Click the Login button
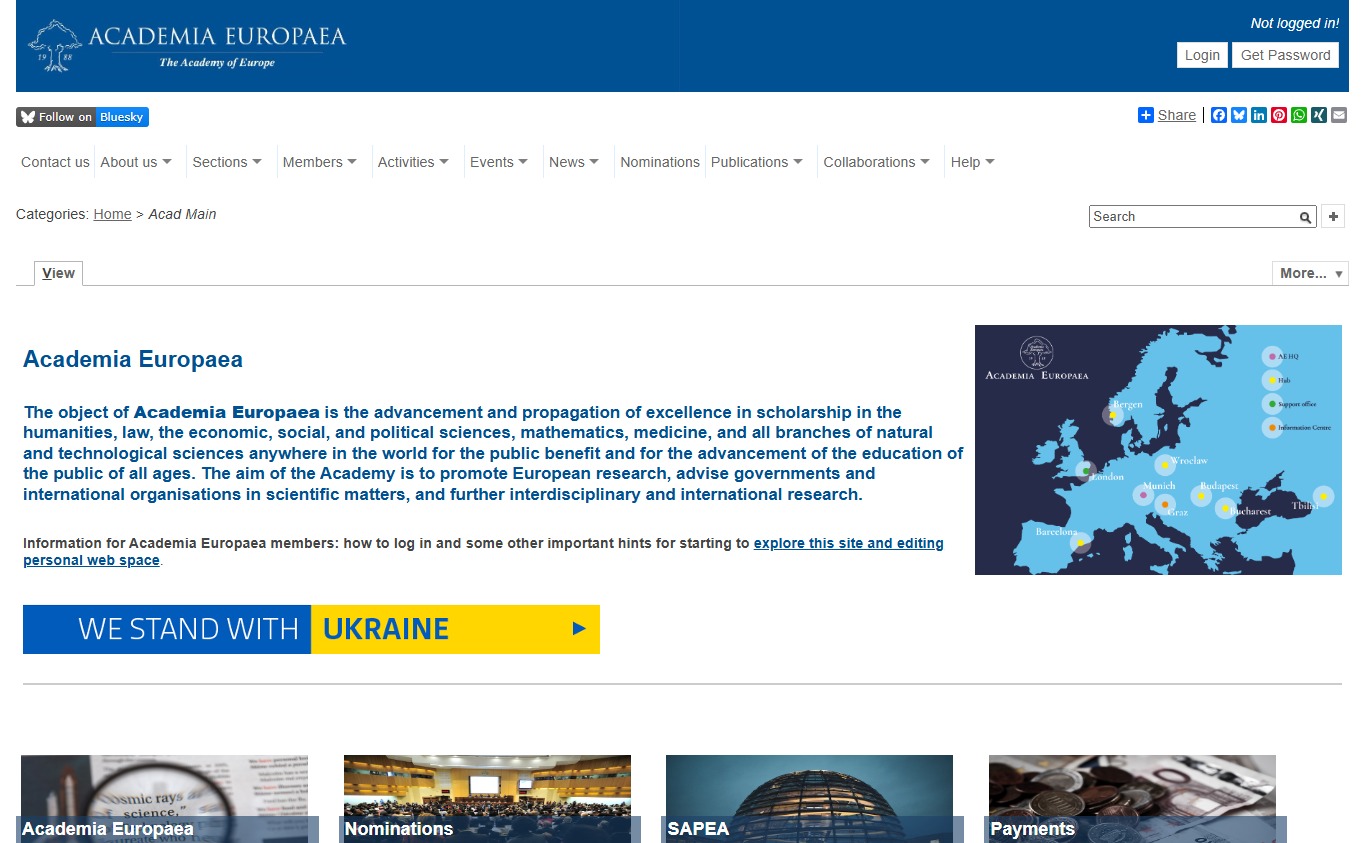Viewport: 1367px width, 843px height. pyautogui.click(x=1202, y=55)
